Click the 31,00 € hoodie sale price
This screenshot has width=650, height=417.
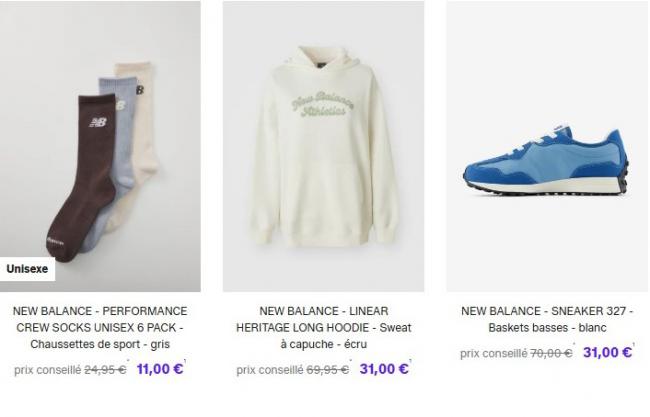pyautogui.click(x=384, y=369)
